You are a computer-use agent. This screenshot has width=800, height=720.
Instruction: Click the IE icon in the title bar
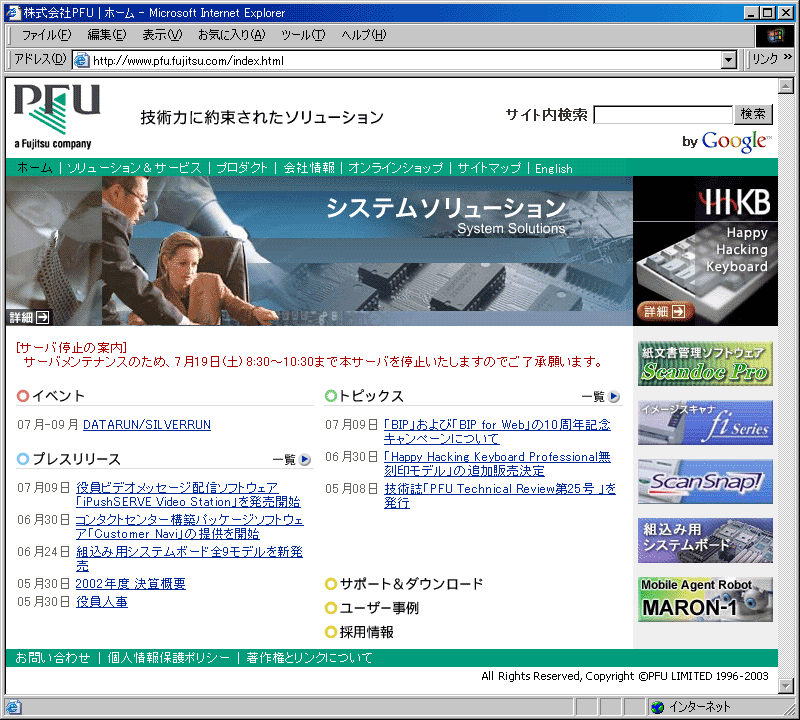(x=13, y=13)
